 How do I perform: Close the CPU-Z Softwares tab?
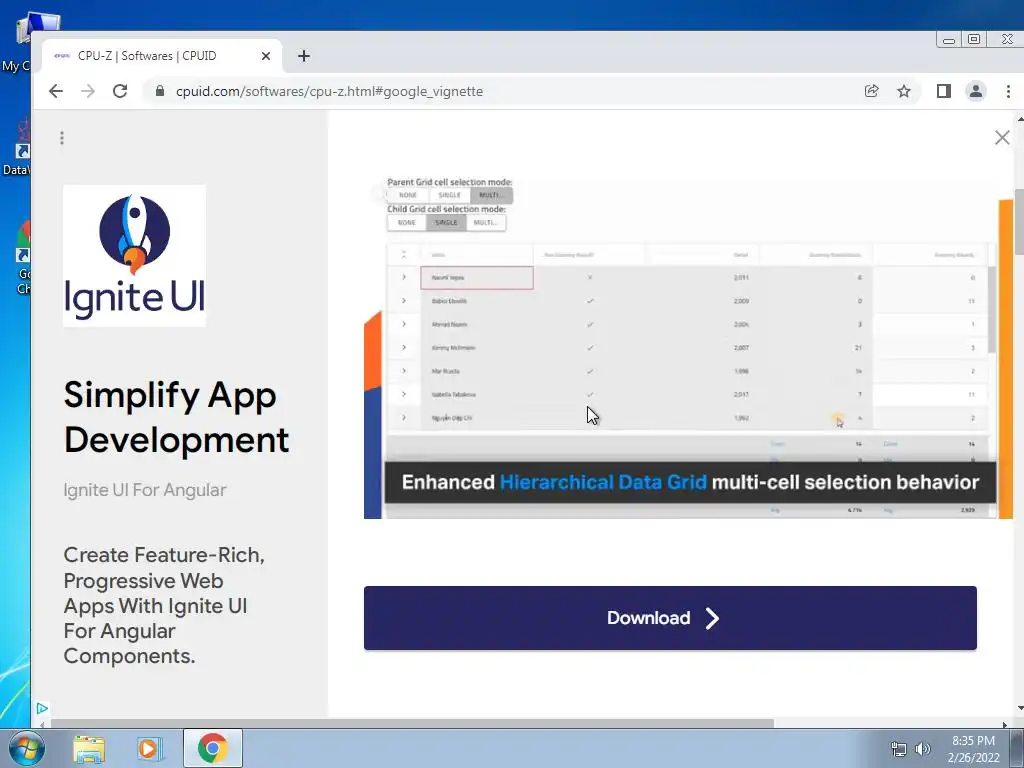click(x=266, y=56)
